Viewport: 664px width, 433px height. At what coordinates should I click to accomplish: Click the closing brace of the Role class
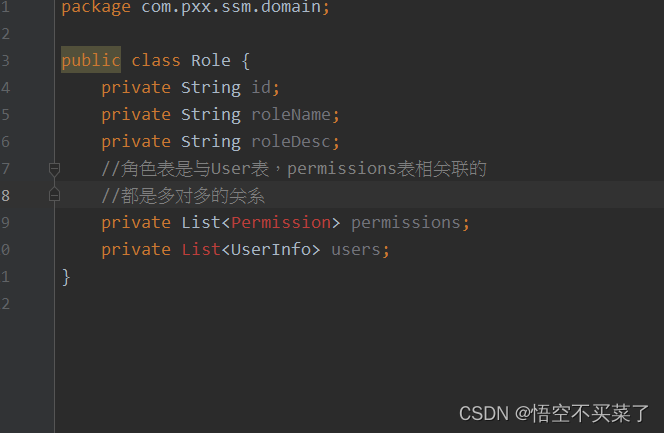click(66, 276)
